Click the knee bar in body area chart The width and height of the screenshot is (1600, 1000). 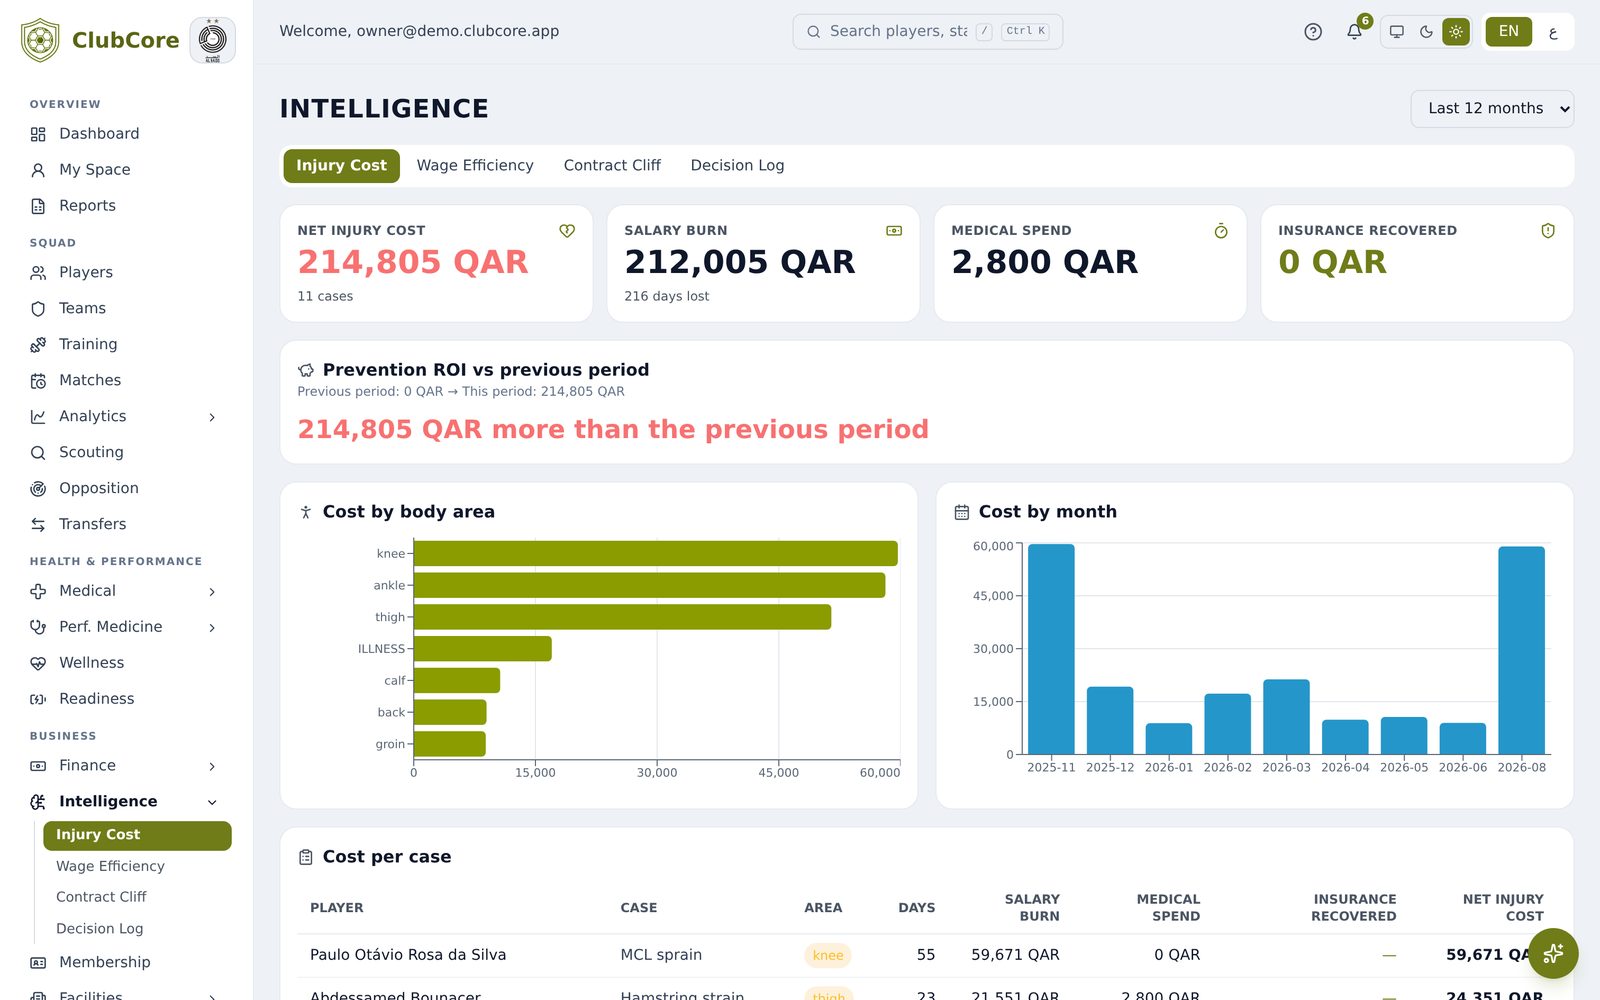tap(655, 553)
